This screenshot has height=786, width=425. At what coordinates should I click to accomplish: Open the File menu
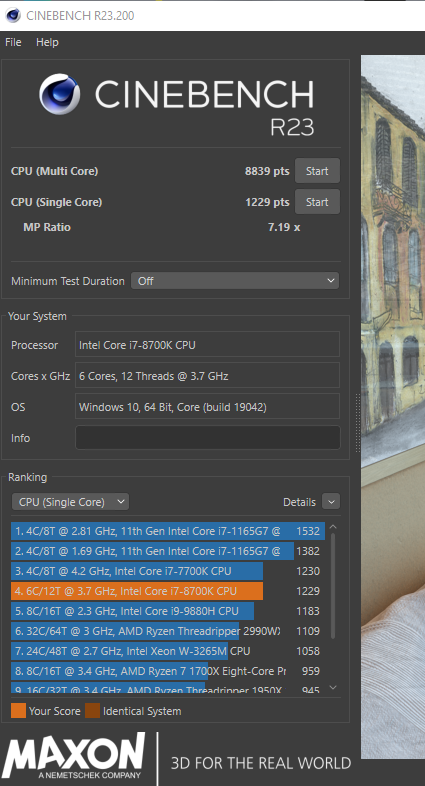coord(13,43)
